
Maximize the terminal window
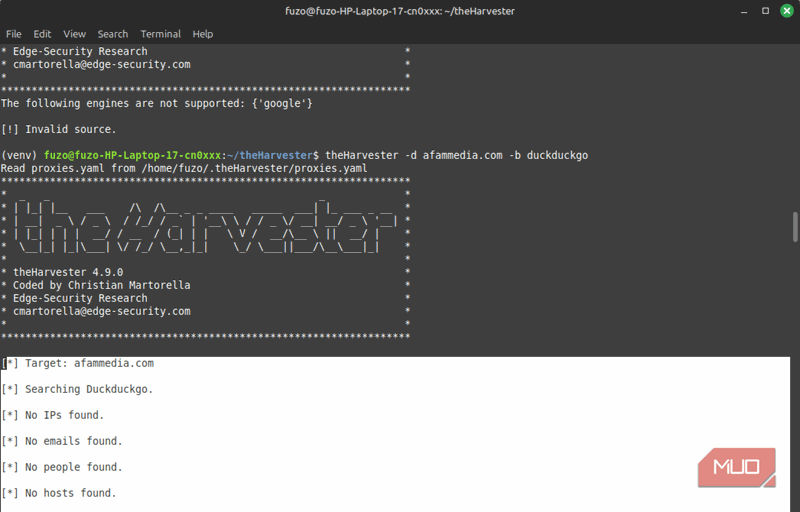coord(765,11)
